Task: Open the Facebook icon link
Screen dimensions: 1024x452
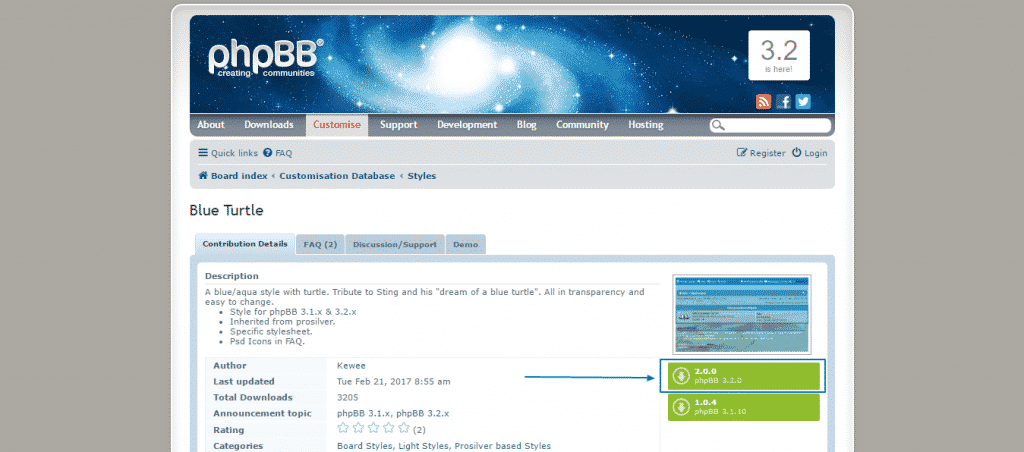Action: pos(783,101)
